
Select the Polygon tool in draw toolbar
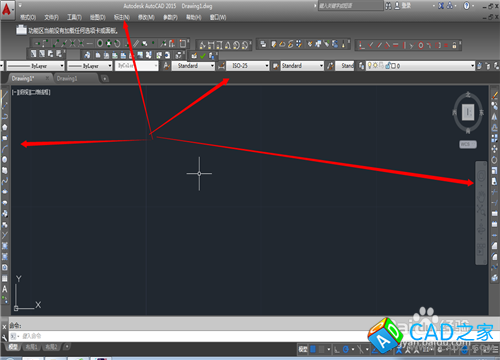[x=5, y=127]
